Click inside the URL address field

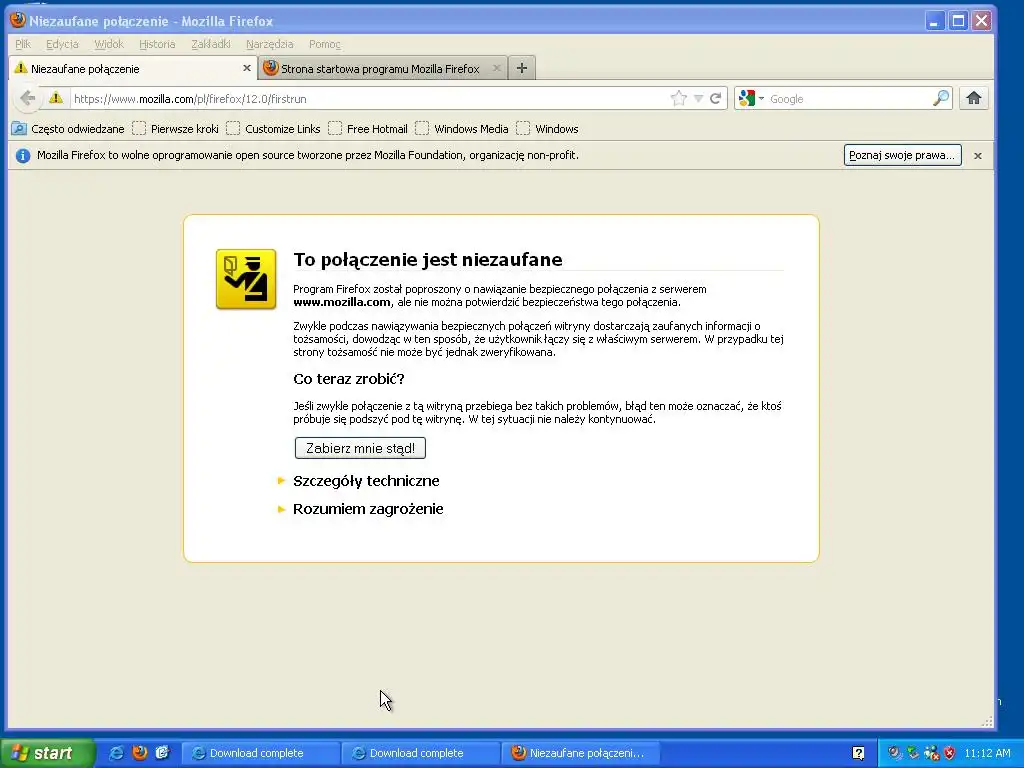click(x=369, y=99)
